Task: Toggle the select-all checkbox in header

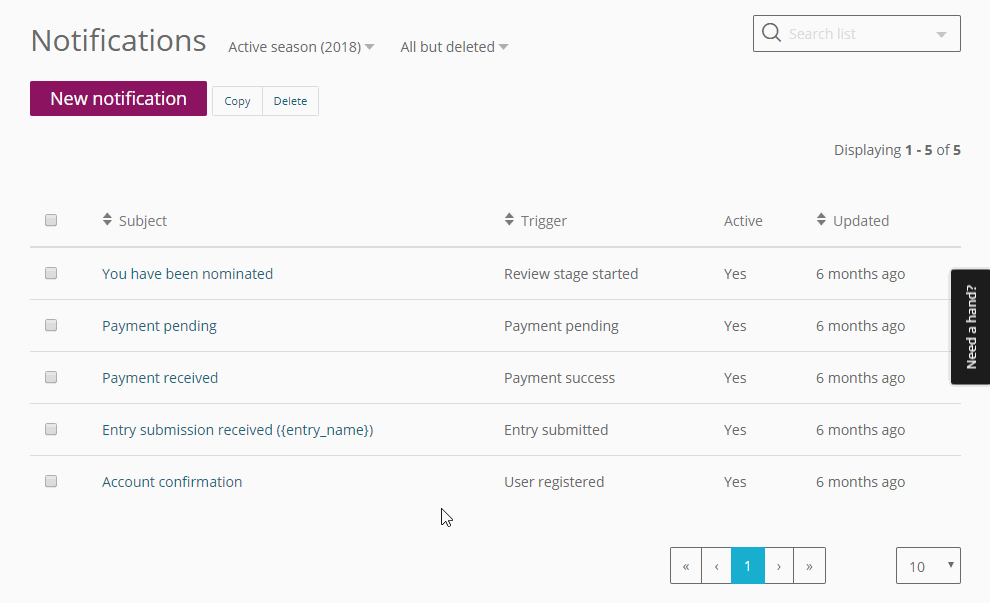Action: 51,220
